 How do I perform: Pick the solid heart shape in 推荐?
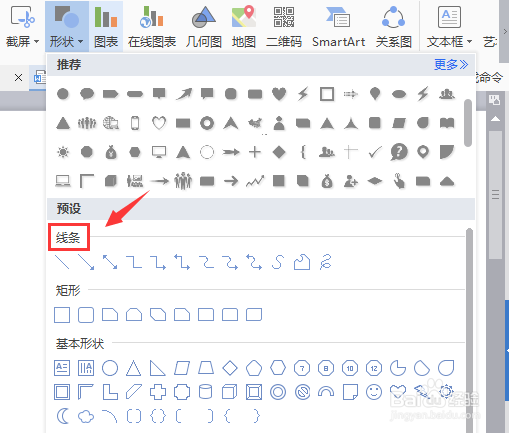(x=279, y=94)
